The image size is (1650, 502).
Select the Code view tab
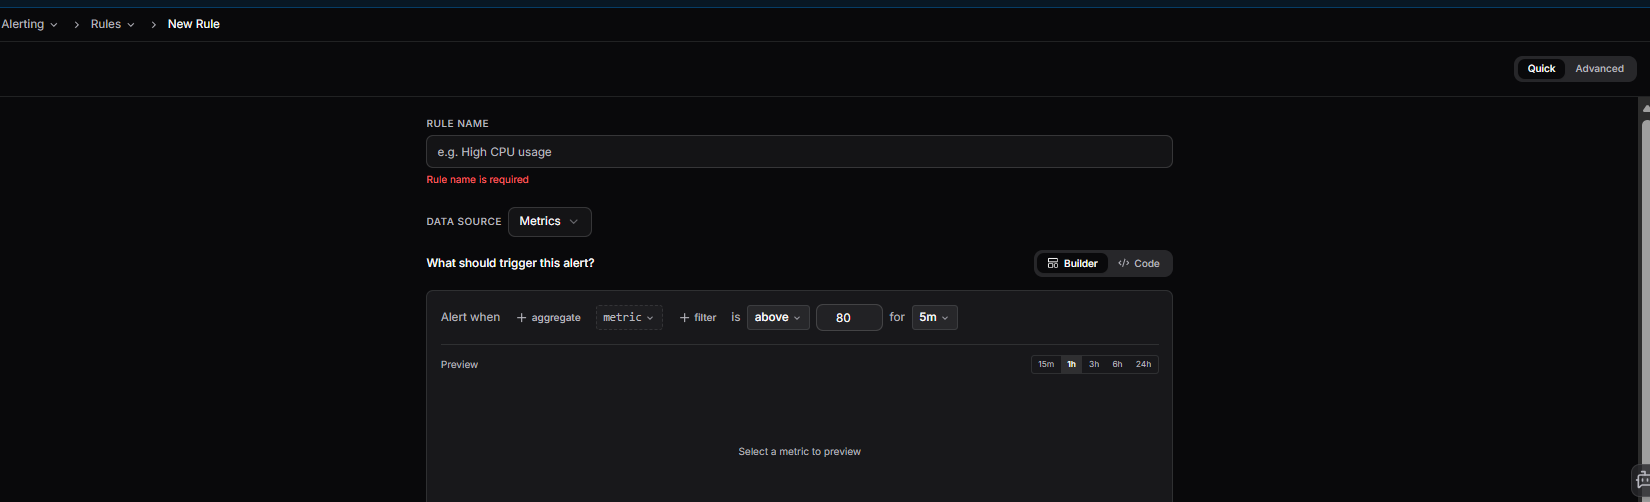[1139, 264]
